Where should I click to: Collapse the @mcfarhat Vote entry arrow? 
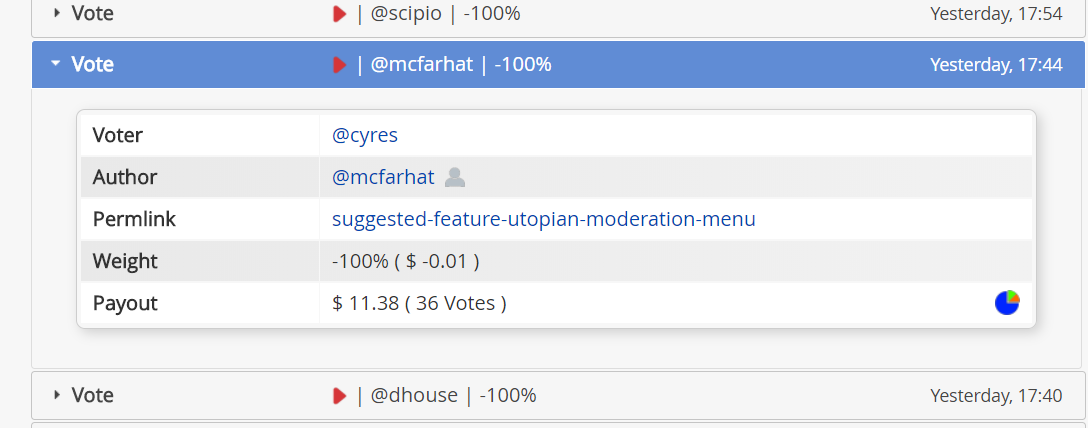click(56, 64)
